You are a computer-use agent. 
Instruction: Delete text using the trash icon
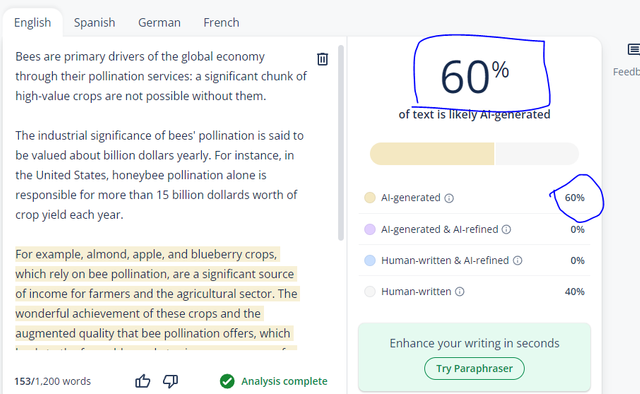click(322, 59)
